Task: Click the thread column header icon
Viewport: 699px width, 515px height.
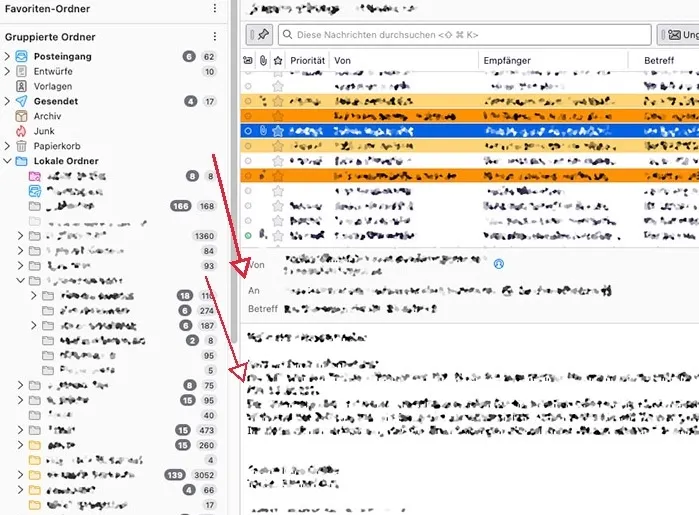Action: [x=248, y=60]
